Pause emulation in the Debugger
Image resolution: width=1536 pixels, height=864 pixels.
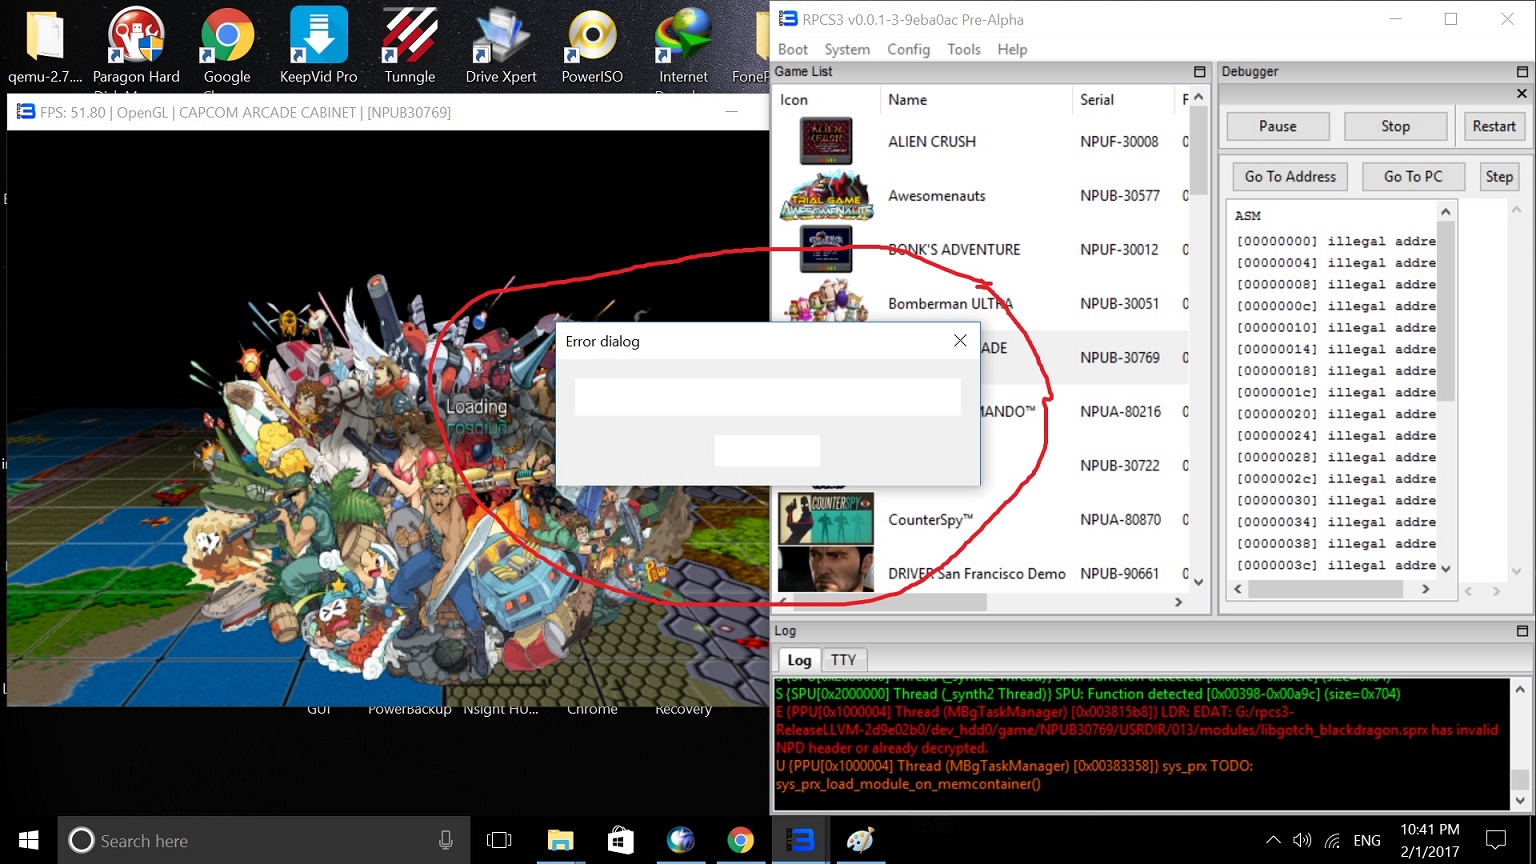(1278, 126)
